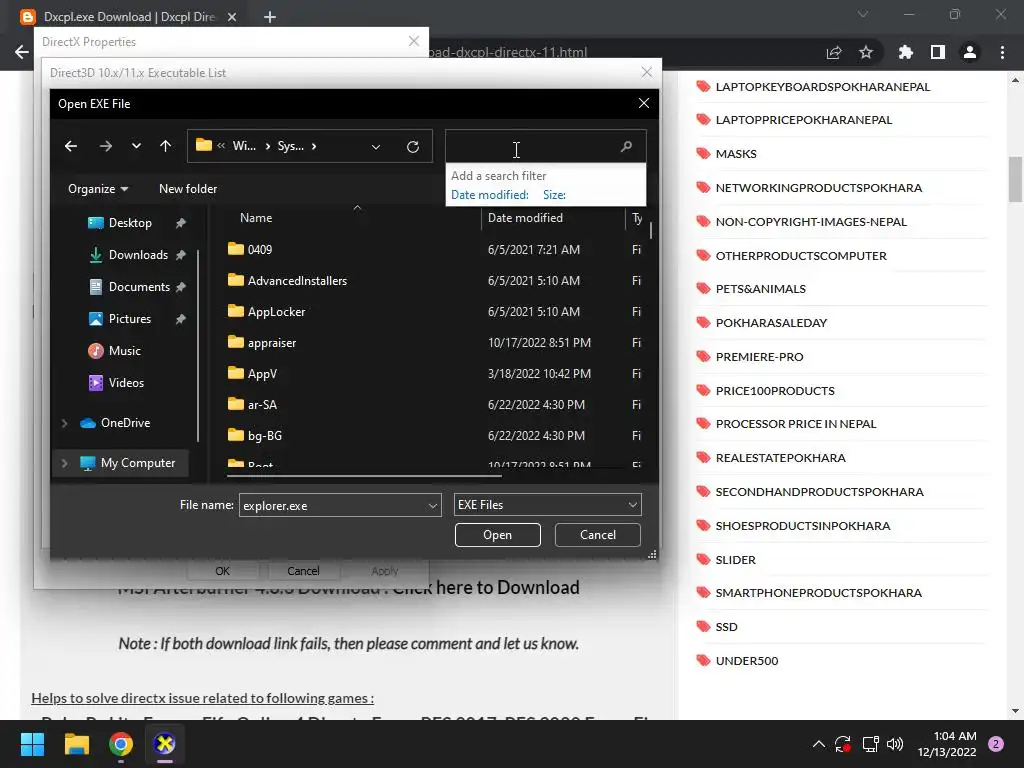Select the appraiser folder
This screenshot has height=768, width=1024.
coord(272,343)
